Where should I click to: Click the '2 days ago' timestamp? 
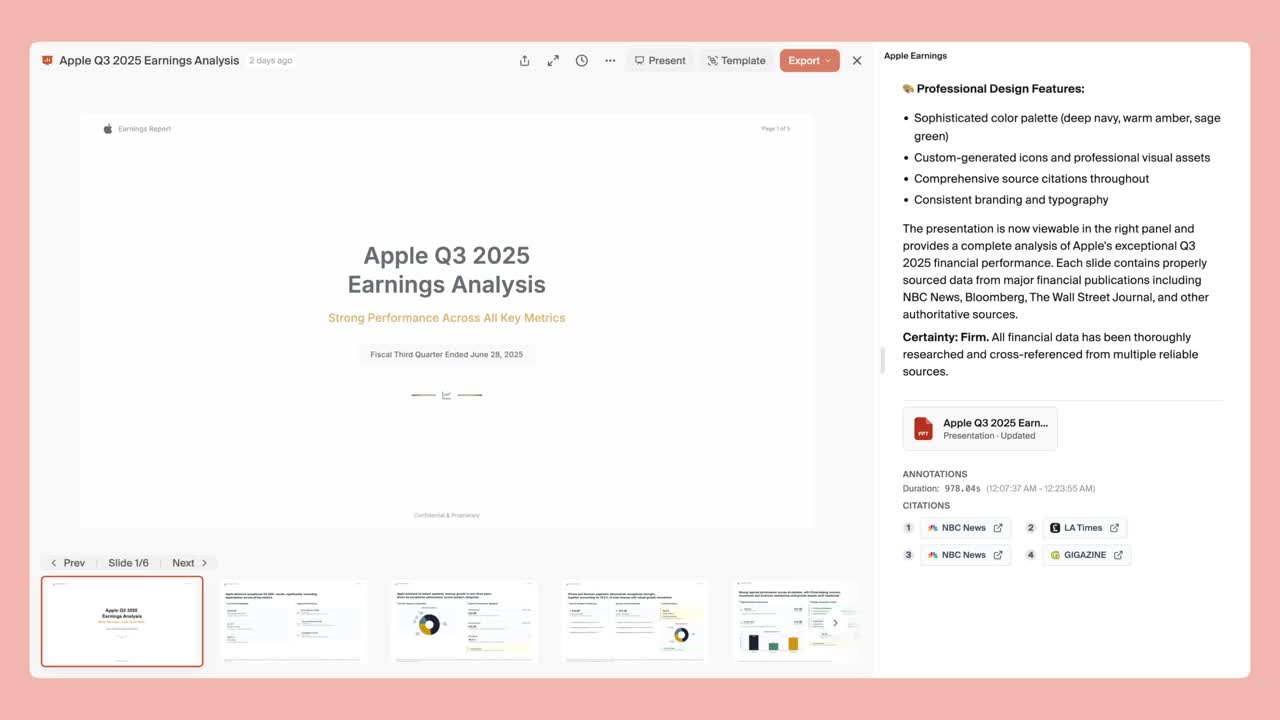(271, 60)
